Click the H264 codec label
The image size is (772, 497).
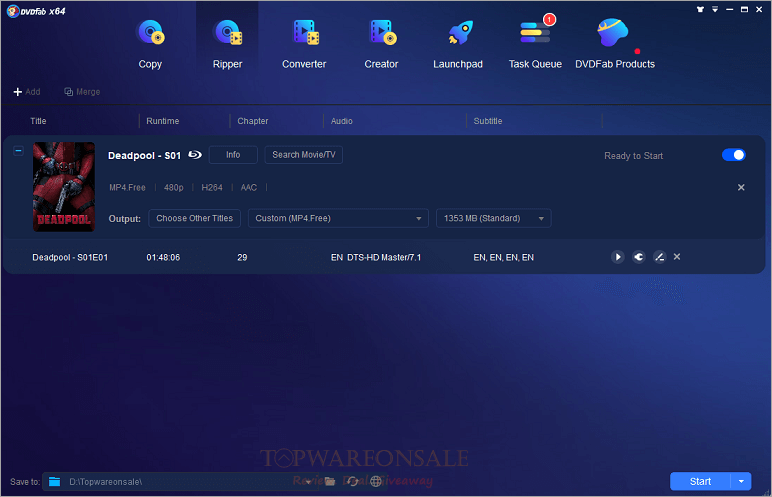click(212, 187)
